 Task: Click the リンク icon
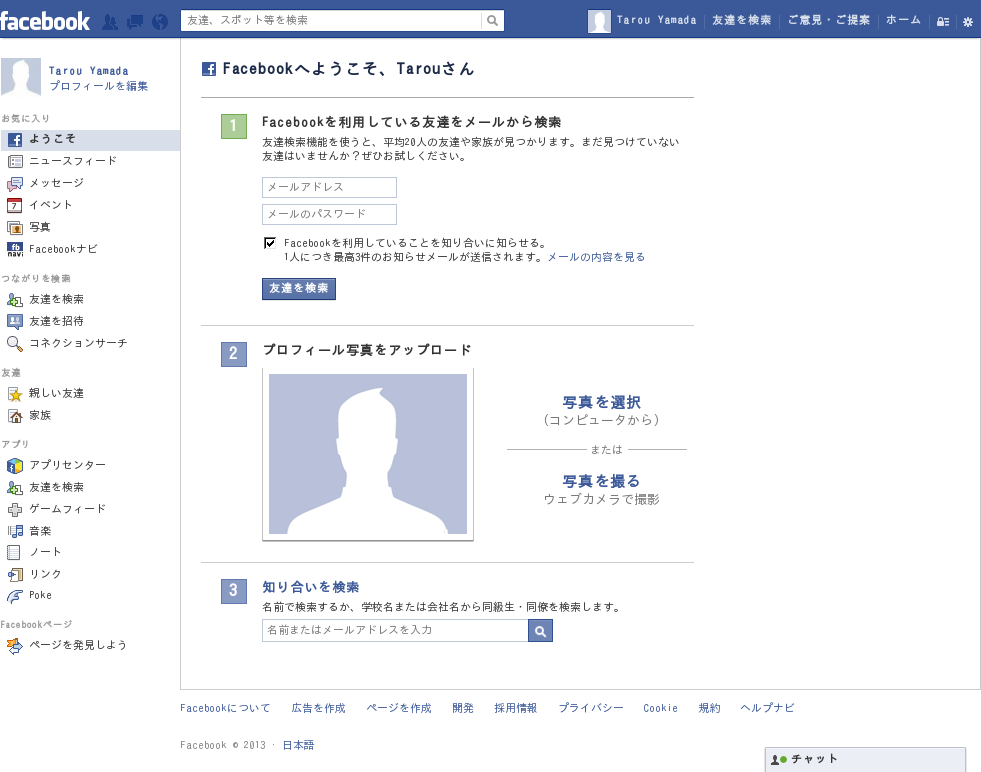[x=15, y=574]
